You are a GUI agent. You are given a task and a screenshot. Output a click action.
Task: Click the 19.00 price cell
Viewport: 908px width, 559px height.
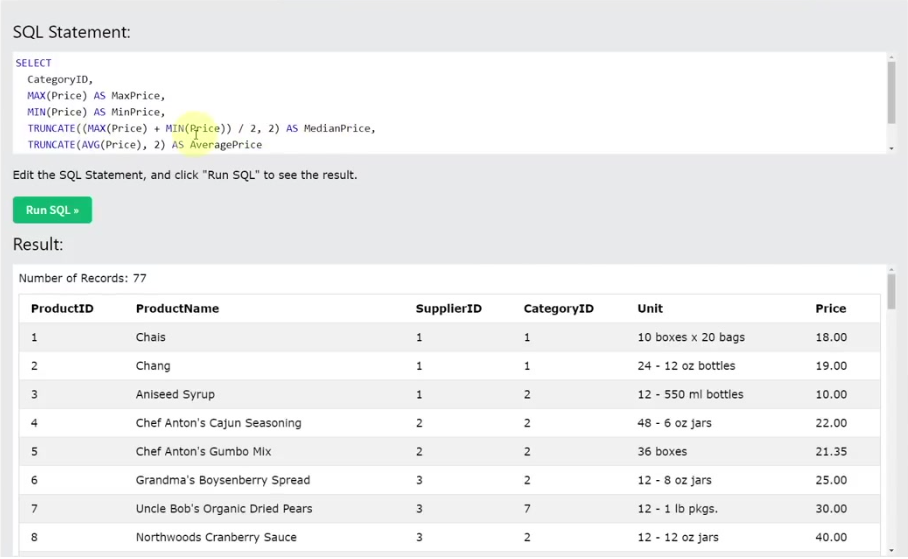tap(831, 366)
